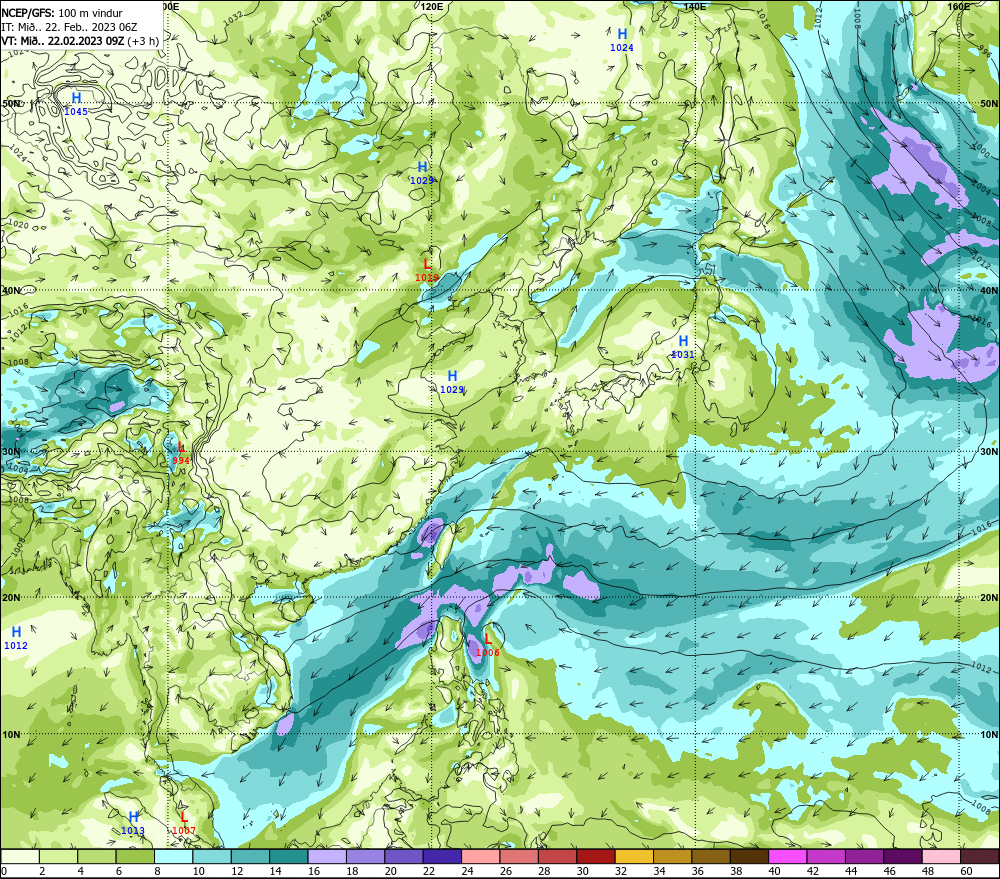Click the L 1019 low-pressure marker

[x=427, y=270]
